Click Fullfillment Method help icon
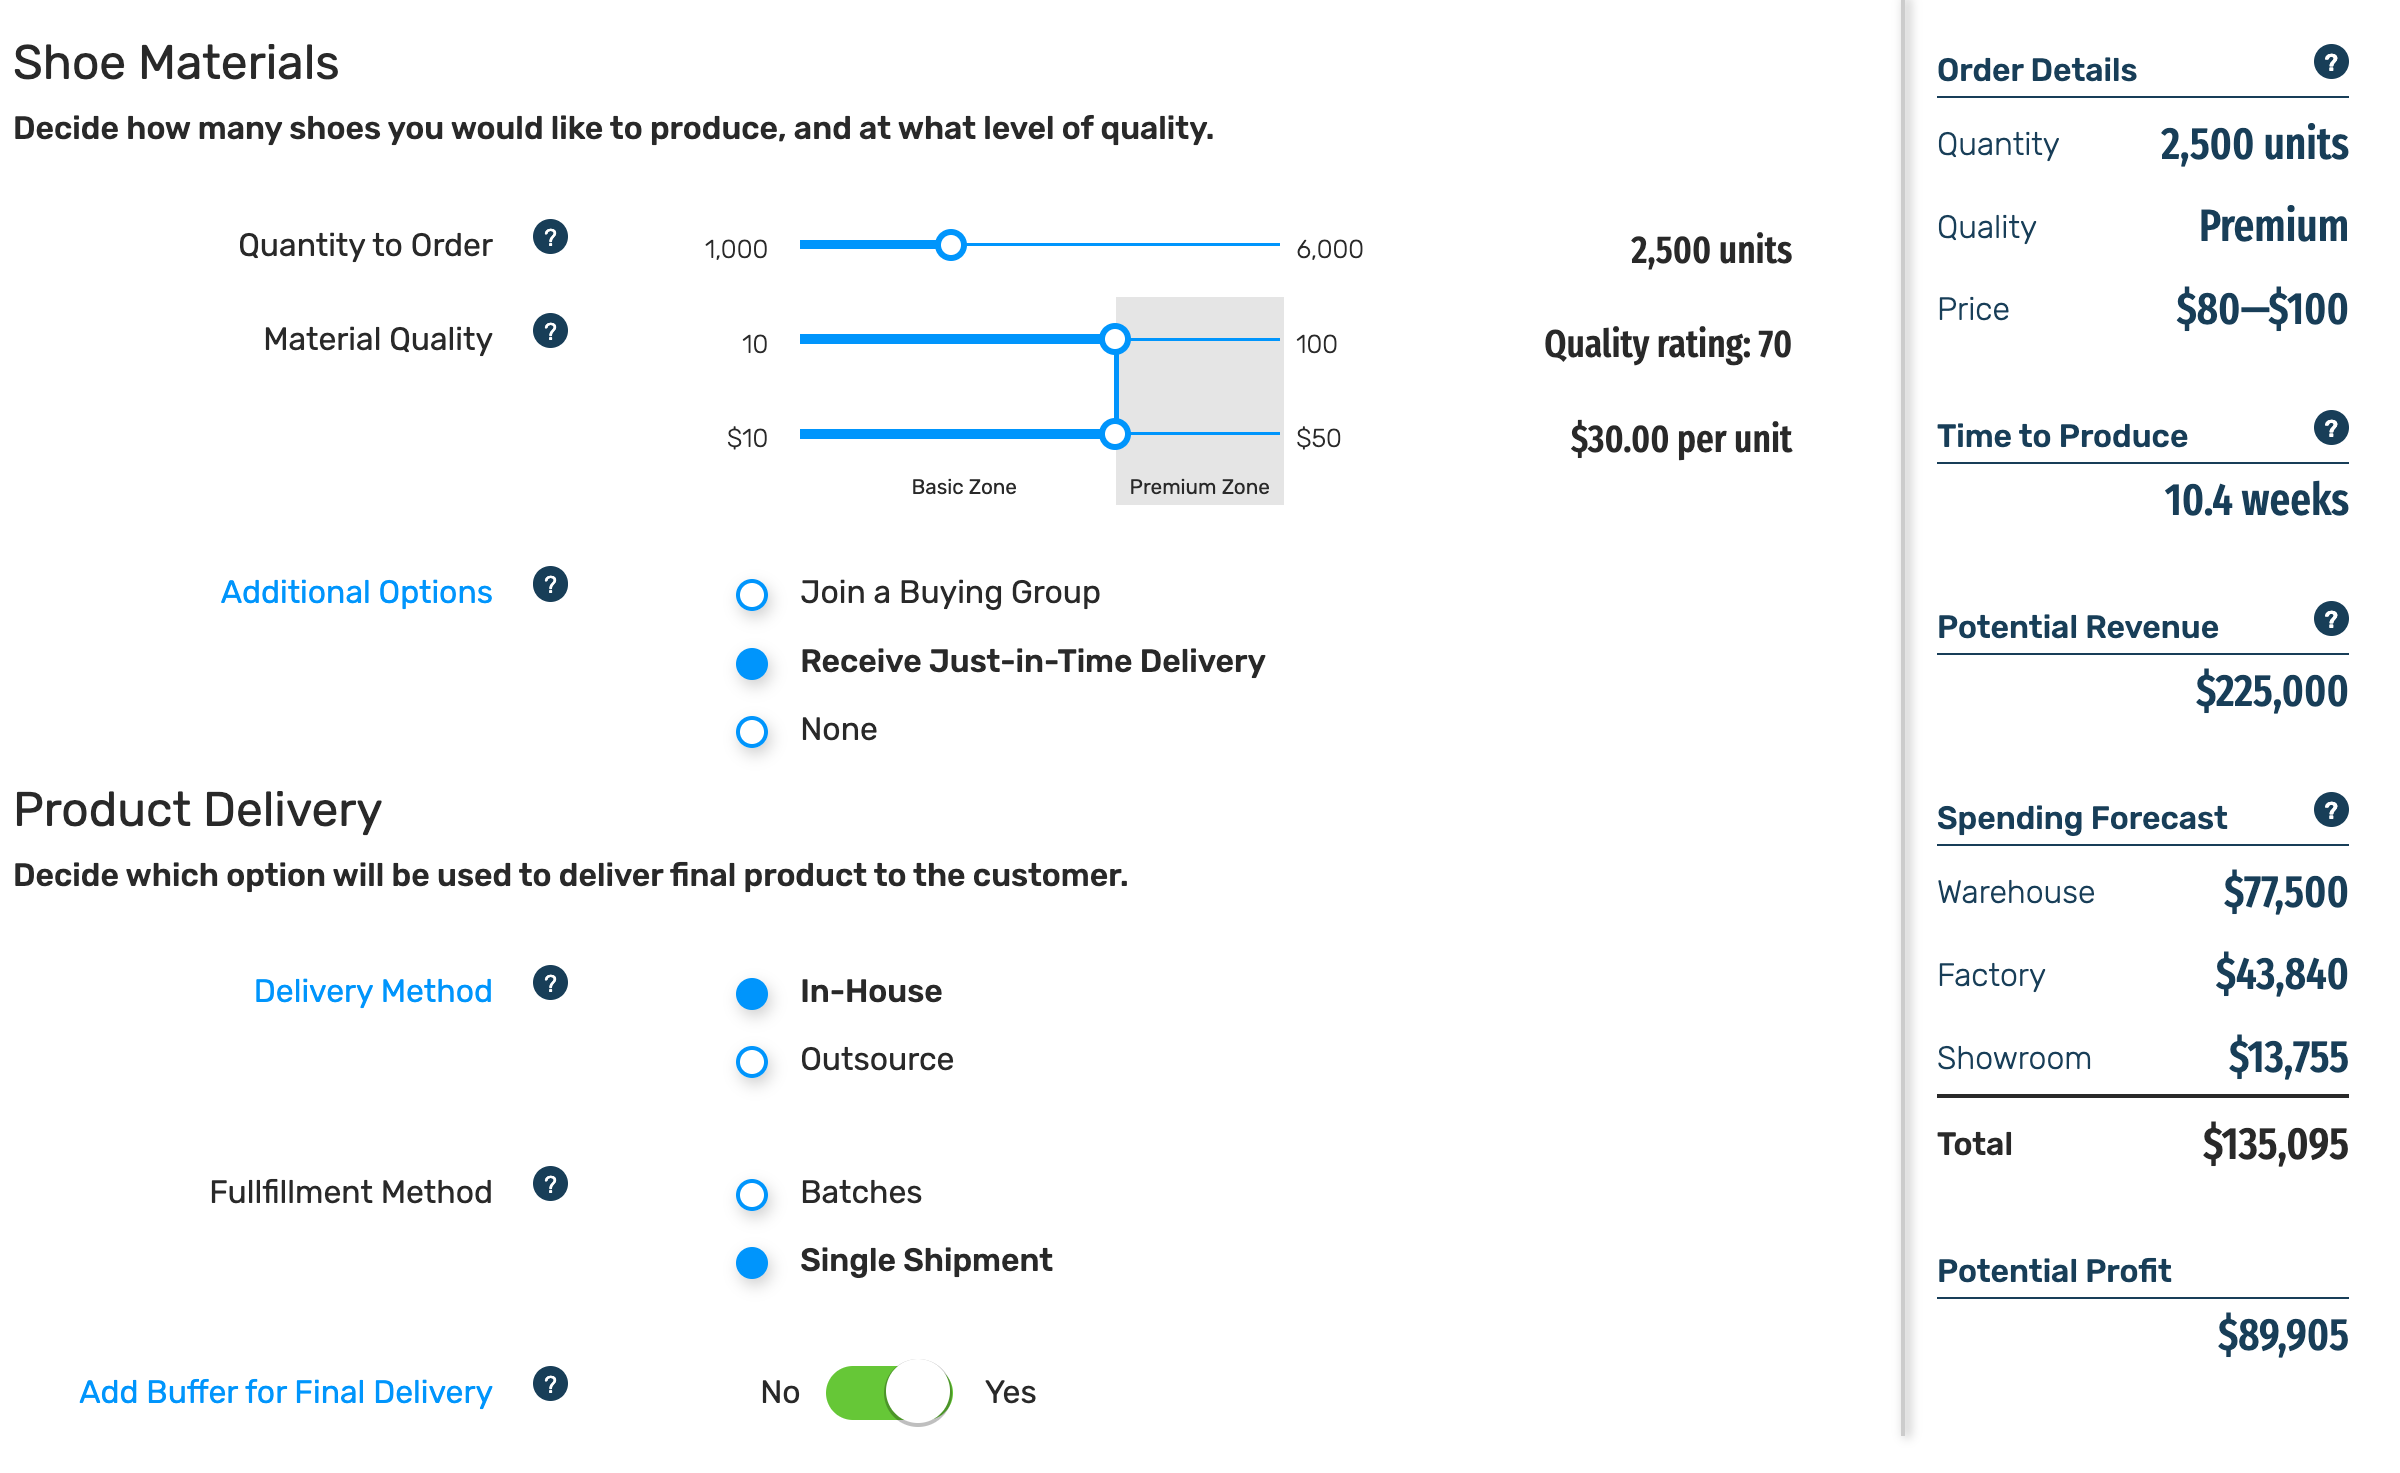This screenshot has height=1473, width=2400. coord(550,1185)
